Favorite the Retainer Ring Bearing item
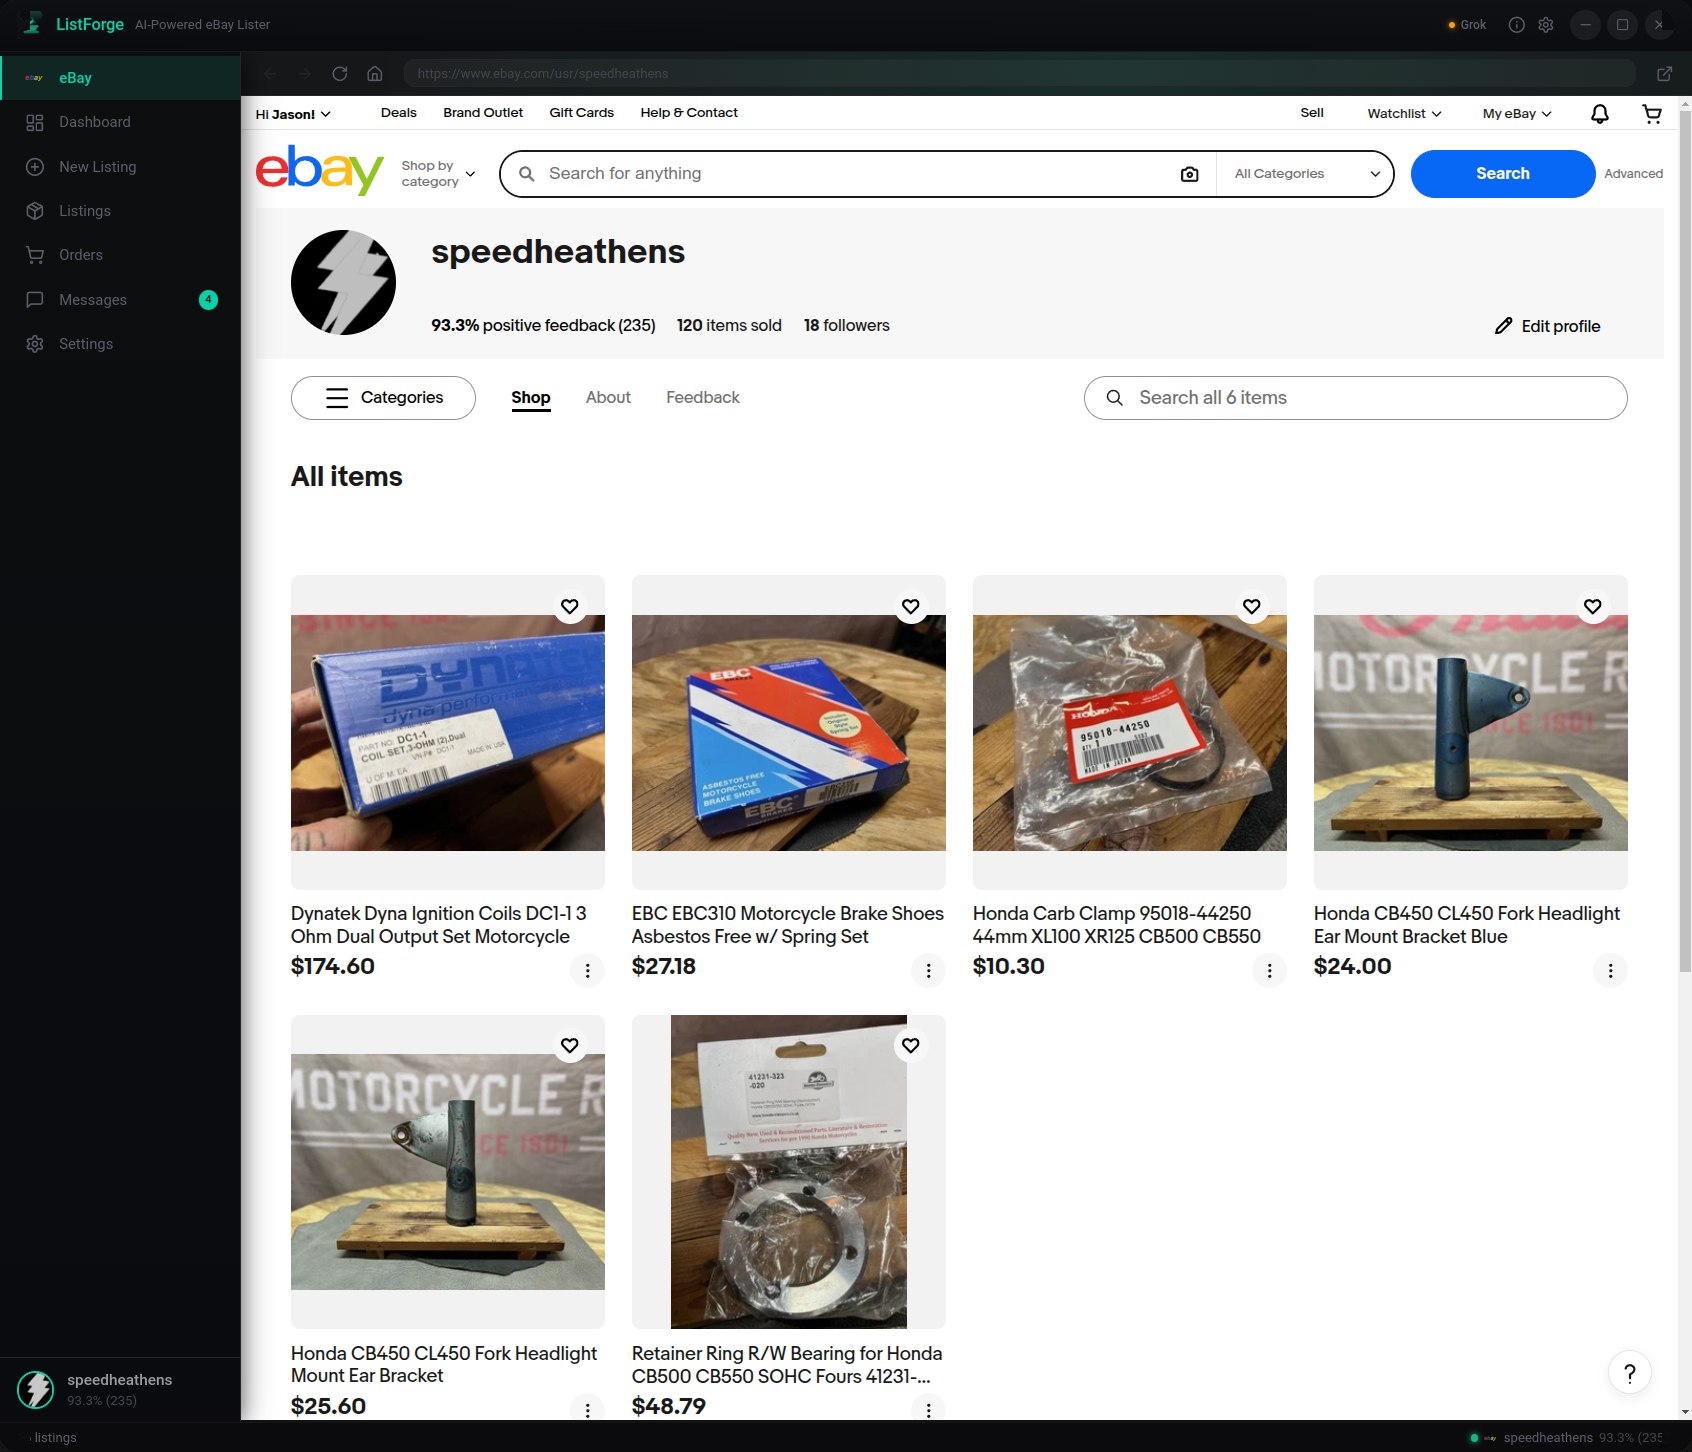The height and width of the screenshot is (1452, 1692). pos(911,1045)
